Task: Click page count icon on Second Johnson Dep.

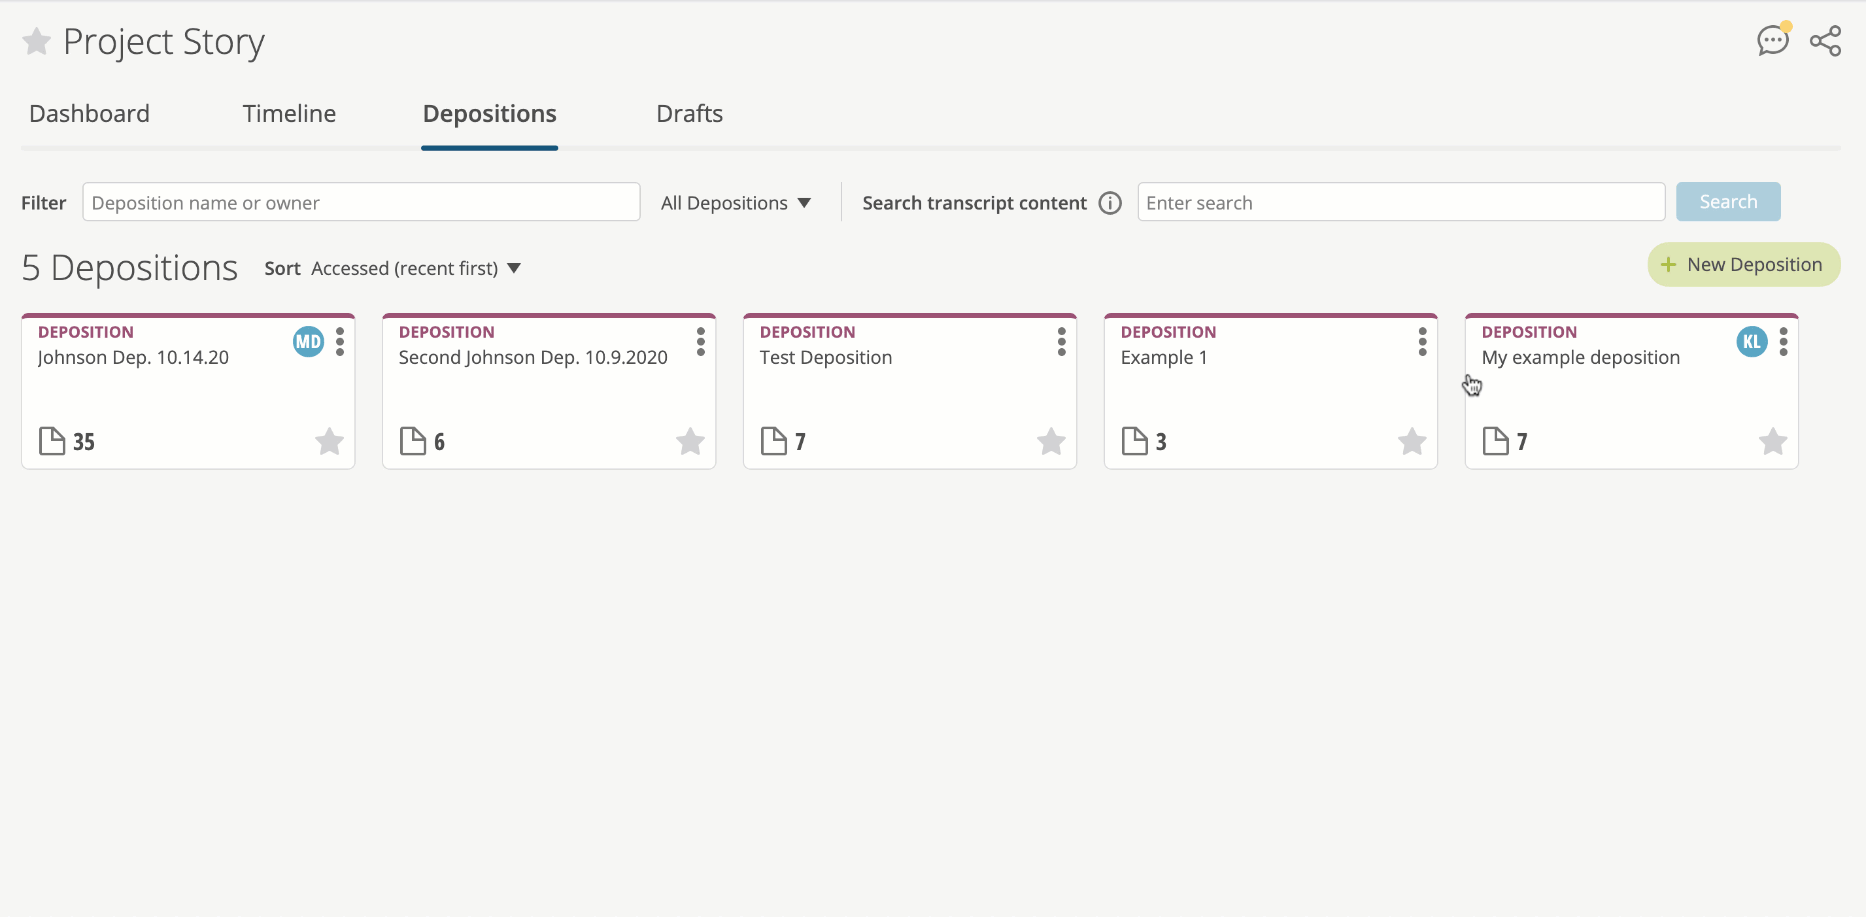Action: tap(413, 441)
